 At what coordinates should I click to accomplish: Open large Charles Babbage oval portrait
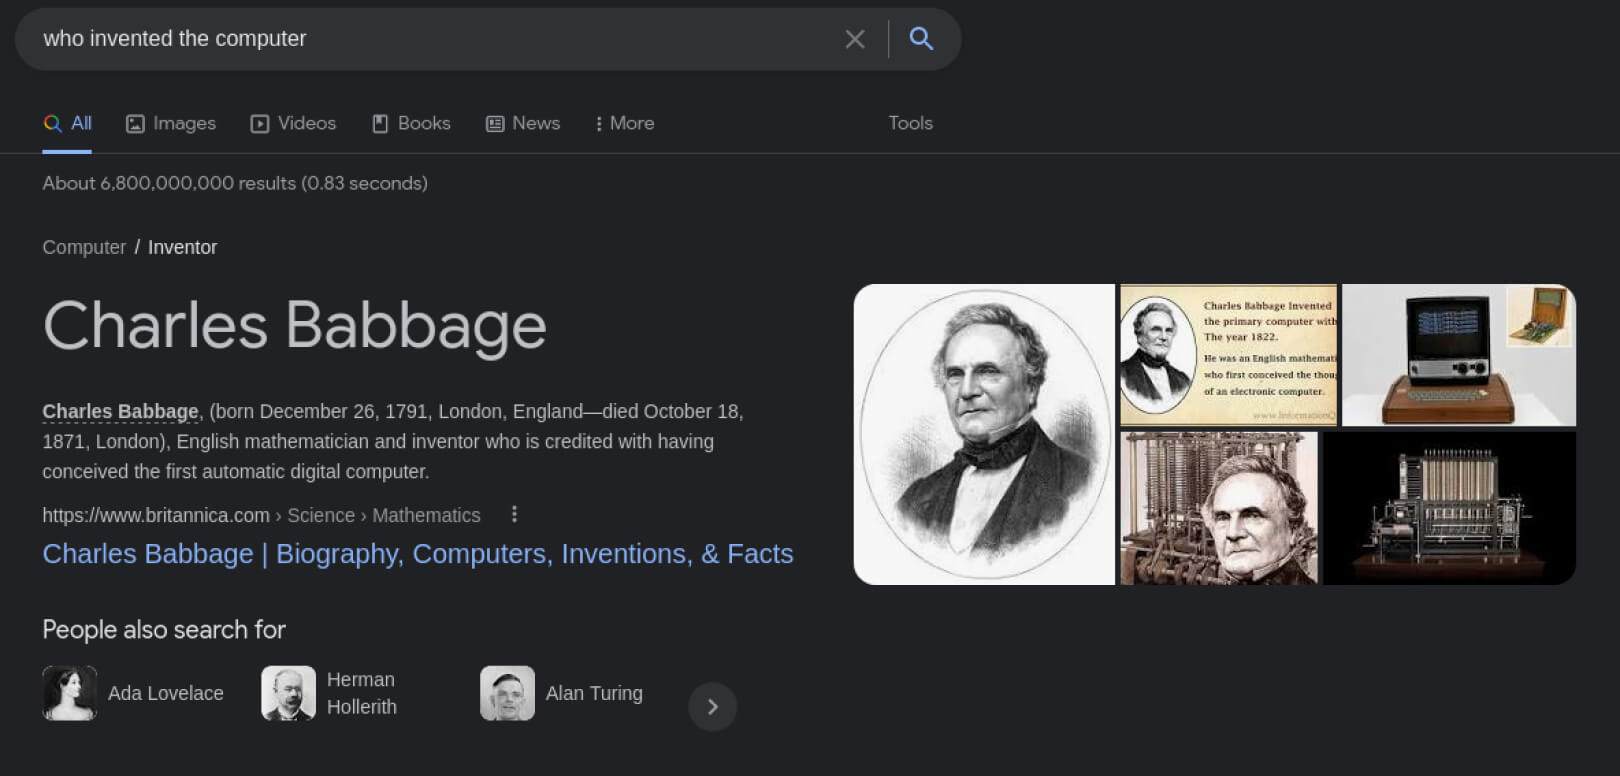pyautogui.click(x=984, y=434)
